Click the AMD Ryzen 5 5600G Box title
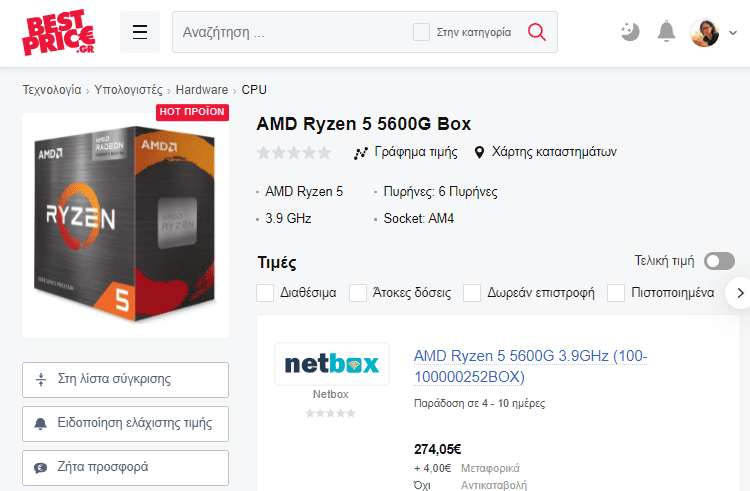 364,124
